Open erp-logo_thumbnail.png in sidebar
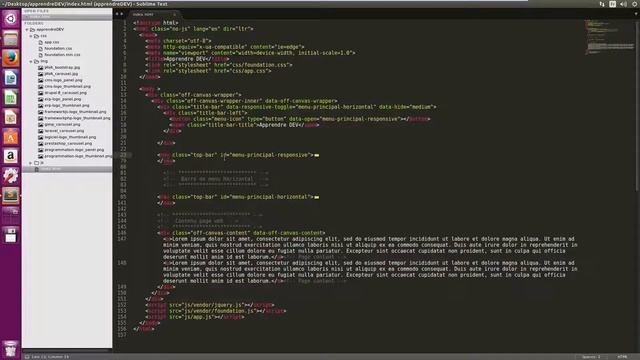Image resolution: width=640 pixels, height=360 pixels. [x=67, y=105]
